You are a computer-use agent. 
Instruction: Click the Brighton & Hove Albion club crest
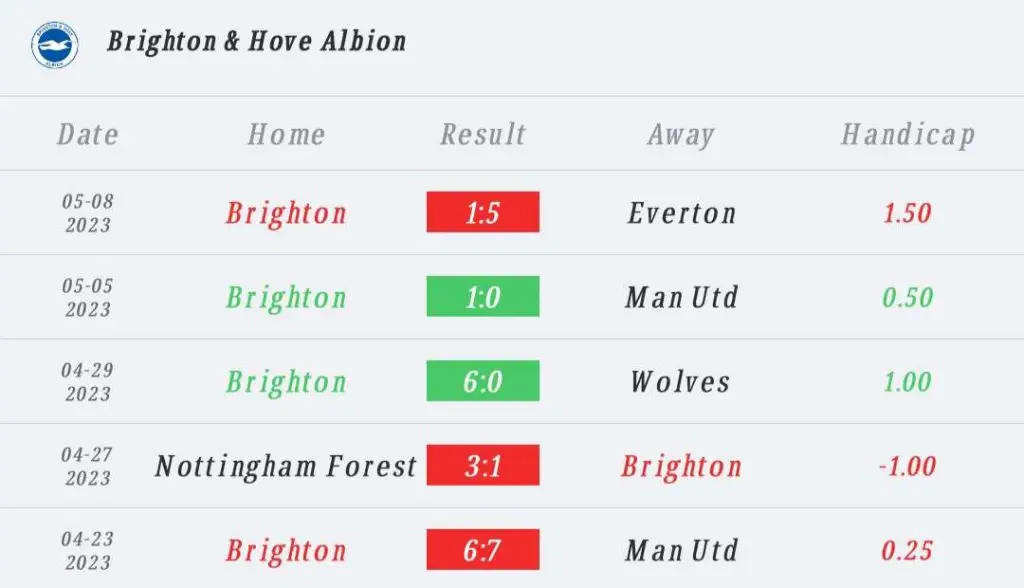[x=55, y=44]
